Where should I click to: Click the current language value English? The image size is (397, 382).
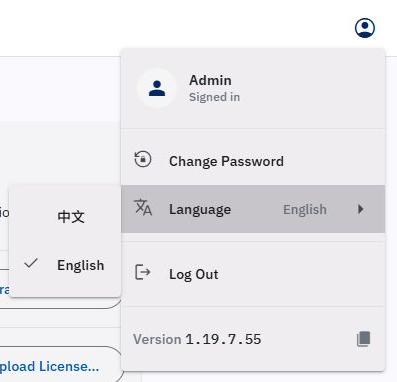[305, 210]
